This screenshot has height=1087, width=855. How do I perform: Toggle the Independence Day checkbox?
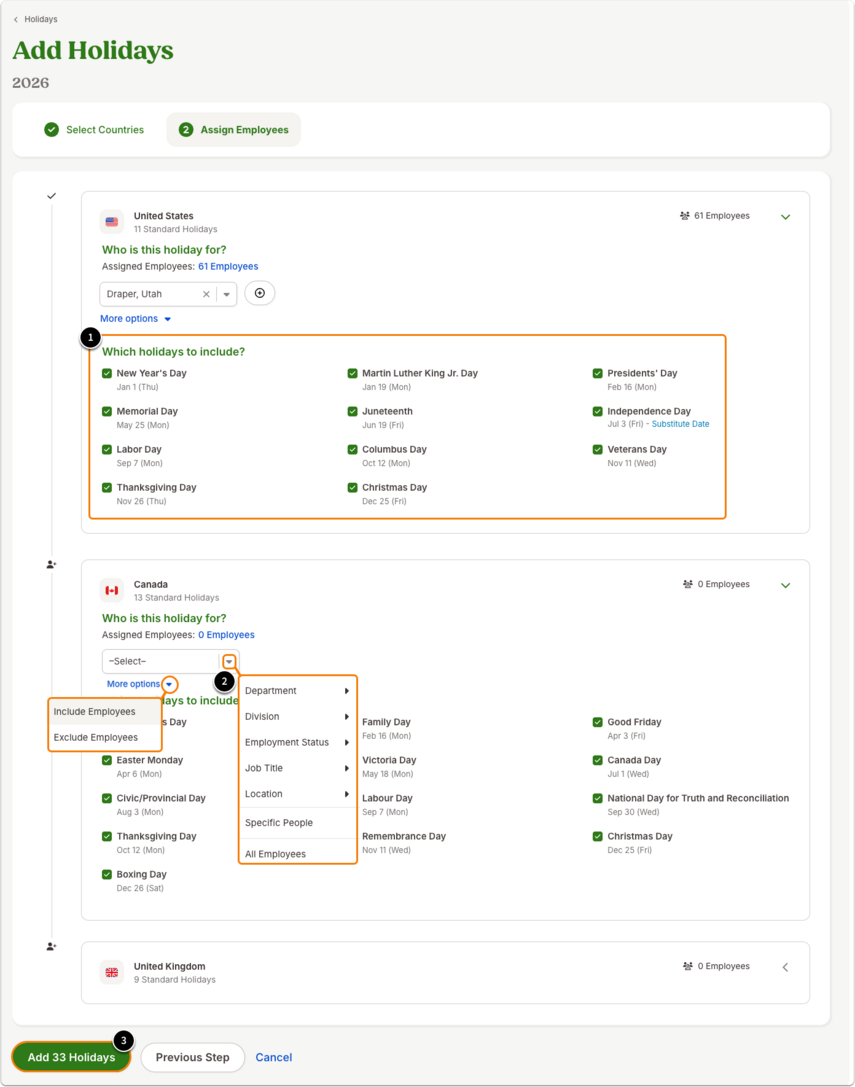click(598, 412)
